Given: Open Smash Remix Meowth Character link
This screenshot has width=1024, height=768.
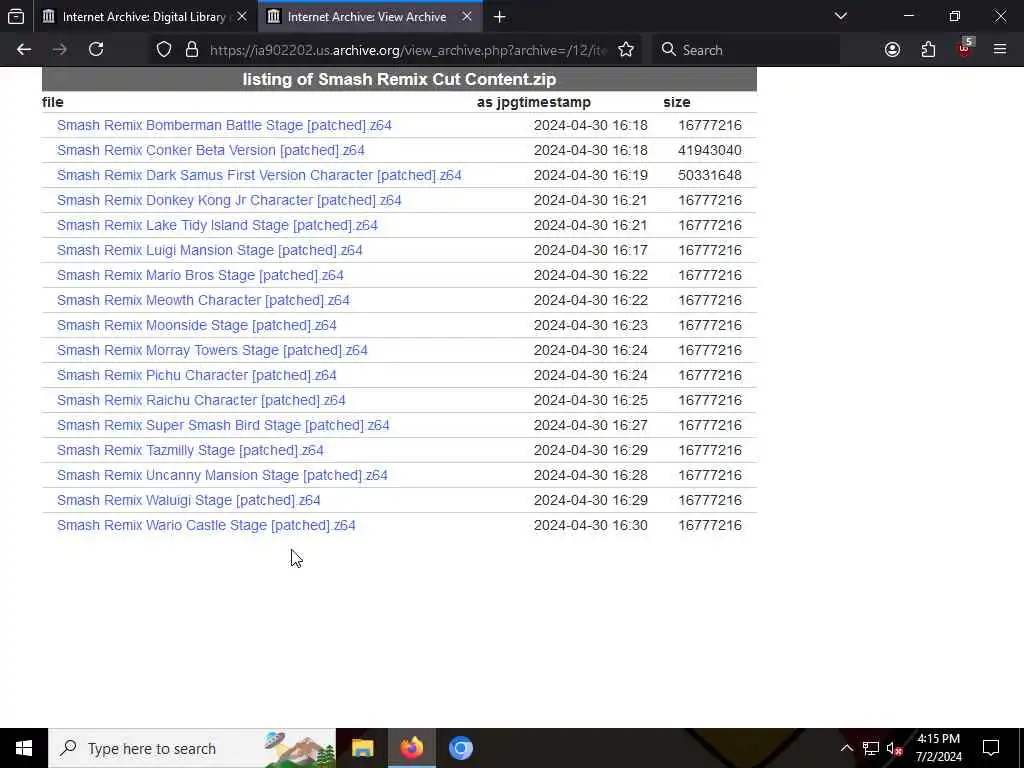Looking at the screenshot, I should click(x=203, y=300).
